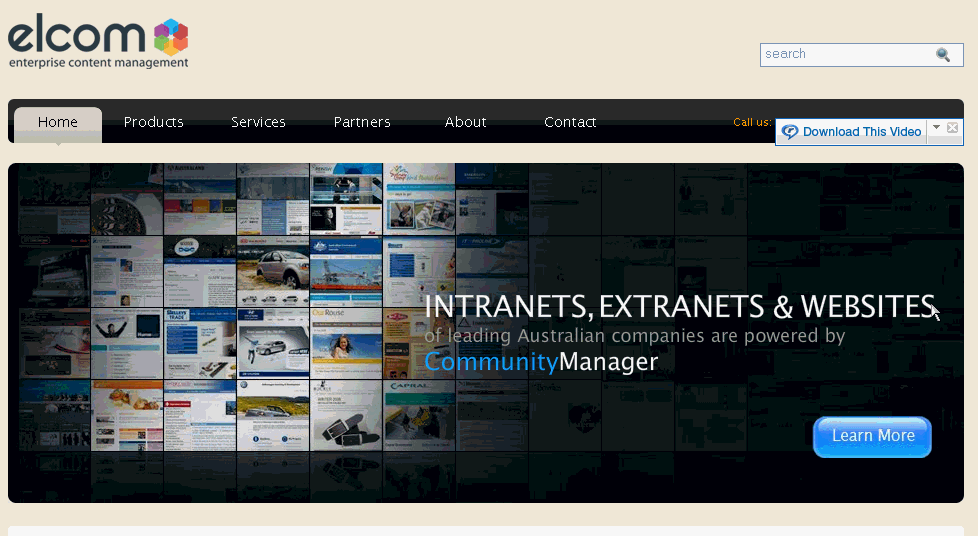Screen dimensions: 978x536
Task: Open the Contact menu
Action: pos(570,122)
